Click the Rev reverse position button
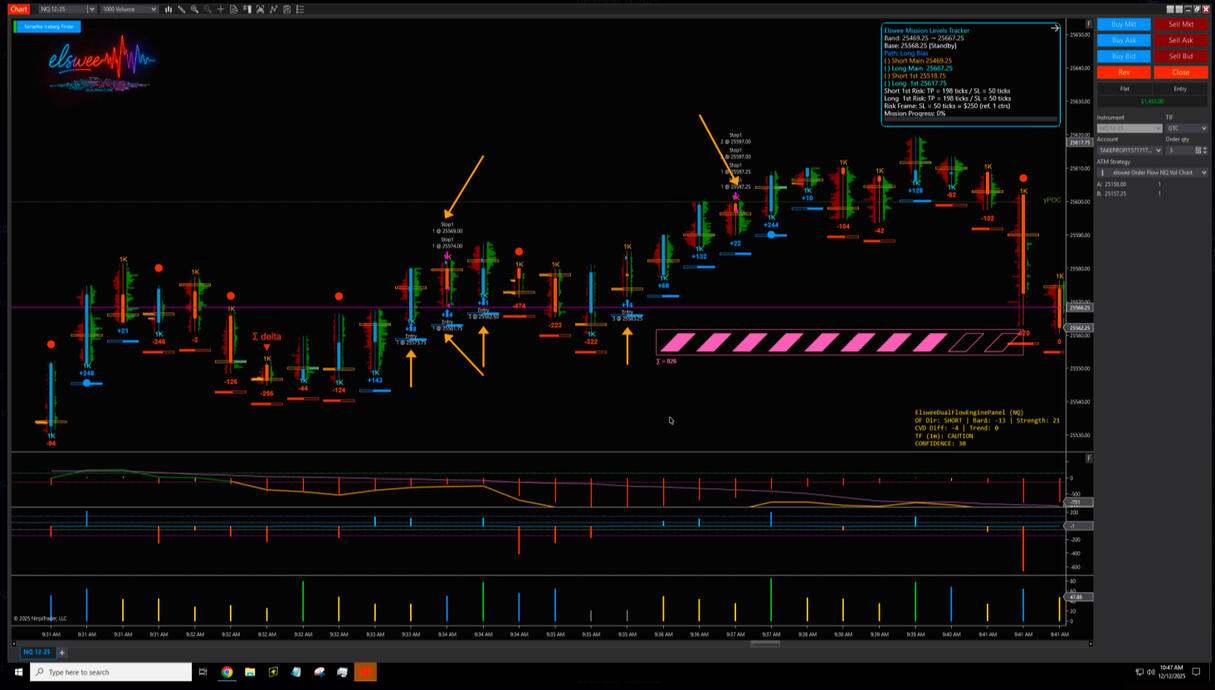Viewport: 1215px width, 690px height. point(1123,72)
